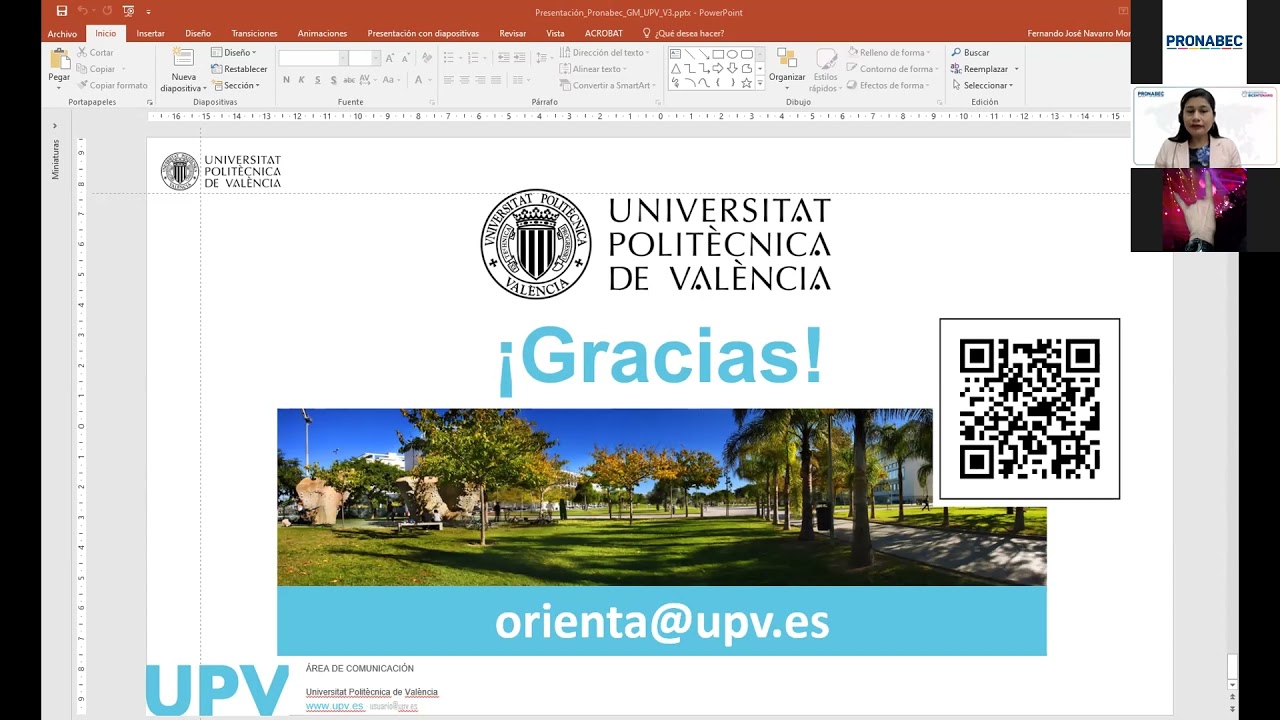Switch to the Insertar tab
The width and height of the screenshot is (1280, 720).
151,33
